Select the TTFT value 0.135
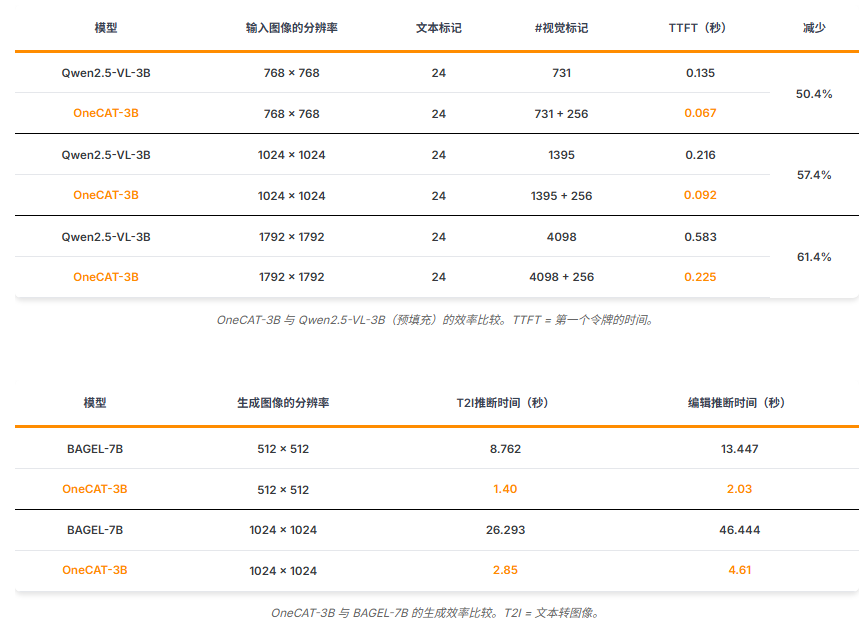Image resolution: width=860 pixels, height=628 pixels. pyautogui.click(x=700, y=73)
